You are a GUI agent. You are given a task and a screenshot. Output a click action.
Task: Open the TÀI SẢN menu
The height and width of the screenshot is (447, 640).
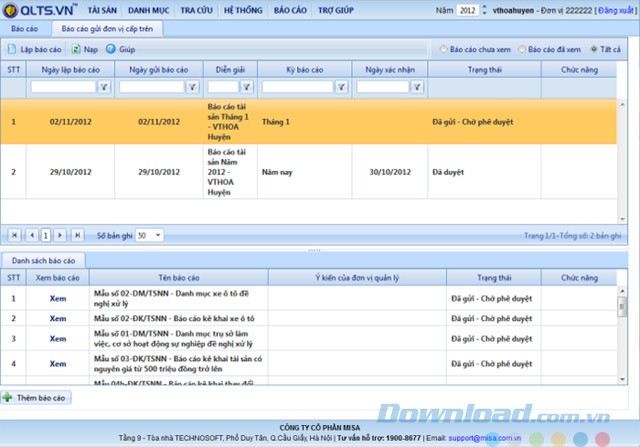103,9
